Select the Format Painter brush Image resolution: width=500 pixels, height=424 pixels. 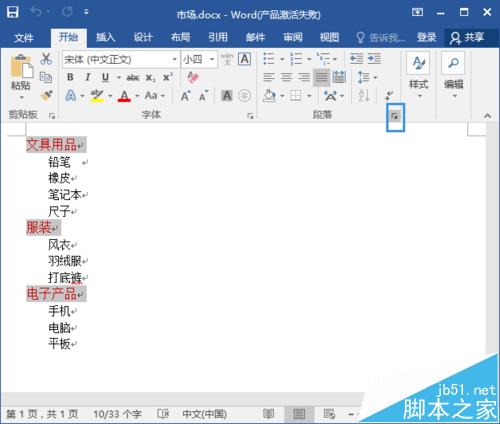(46, 95)
